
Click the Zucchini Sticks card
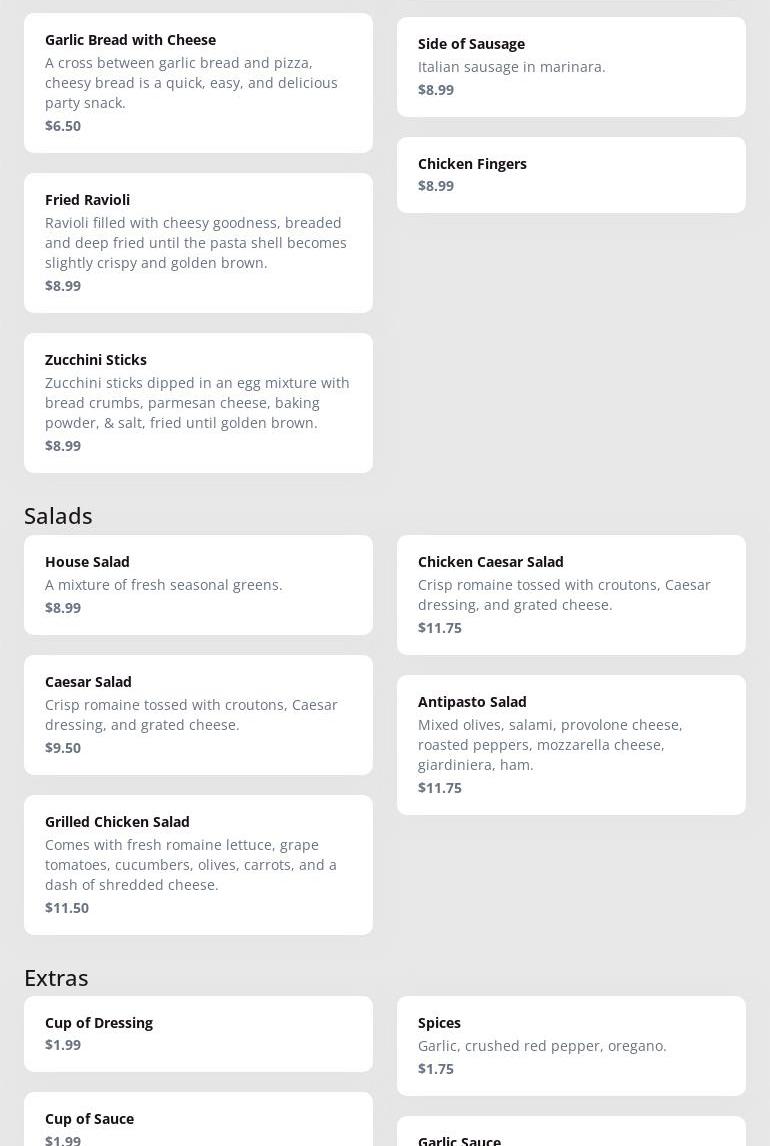(198, 402)
